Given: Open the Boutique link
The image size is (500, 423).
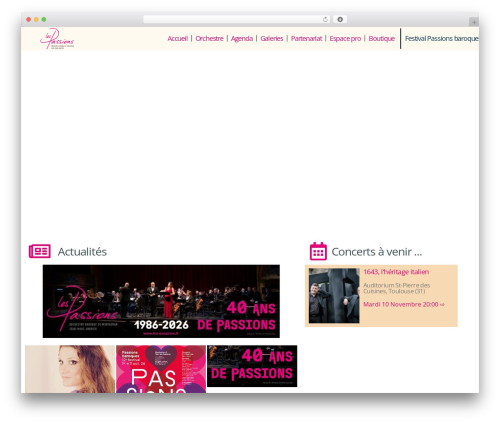Looking at the screenshot, I should [x=382, y=39].
